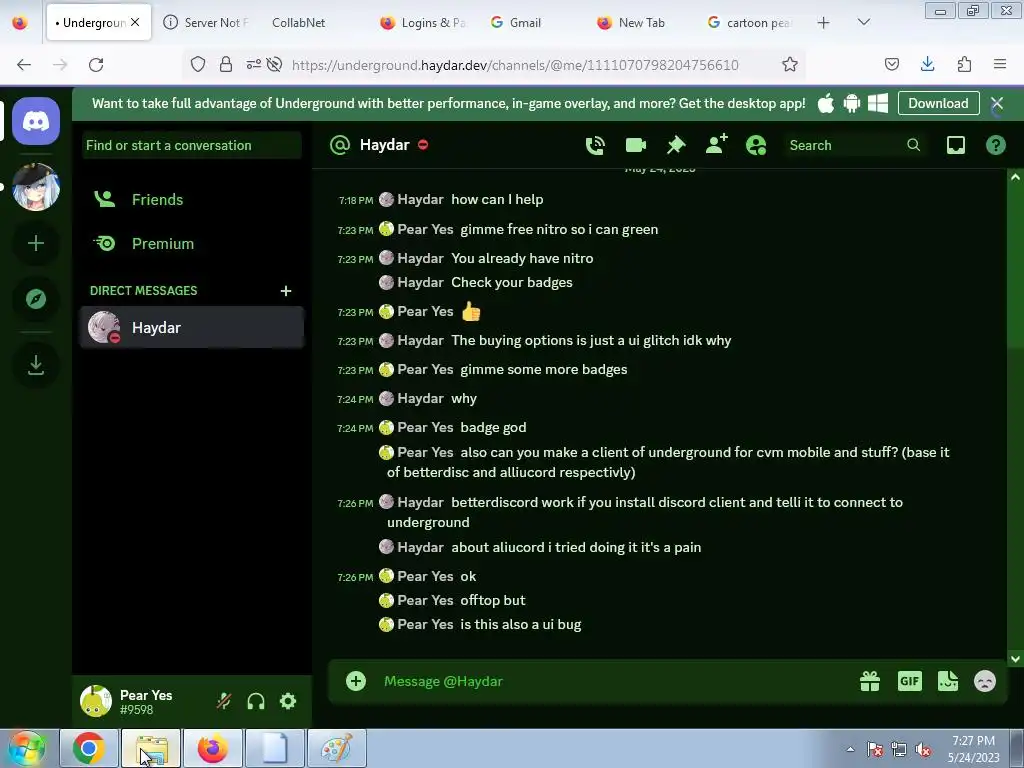Viewport: 1024px width, 768px height.
Task: Click the chat scrollbar up arrow
Action: coord(1015,177)
